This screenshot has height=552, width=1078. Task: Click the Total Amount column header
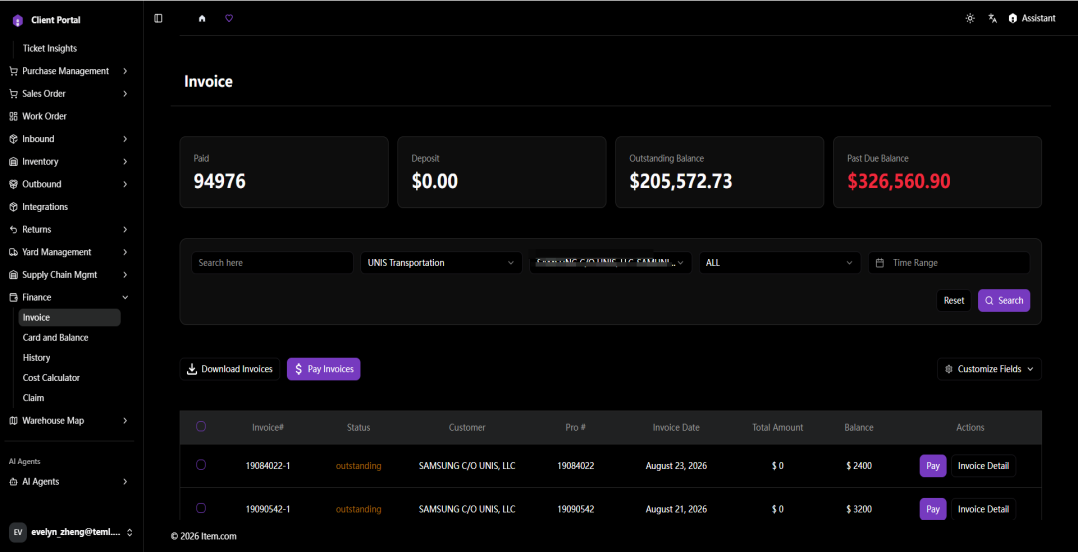coord(778,428)
